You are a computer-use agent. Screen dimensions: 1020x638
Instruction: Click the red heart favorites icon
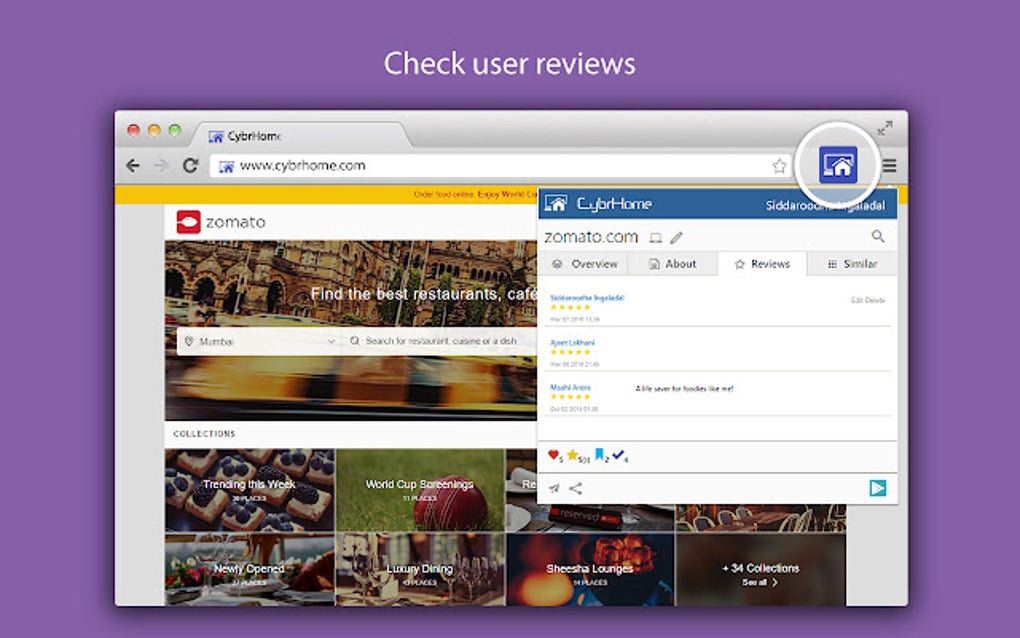click(553, 455)
